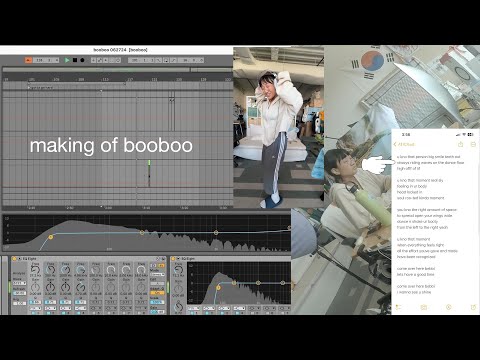Tap the share icon in Notes

pos(461,144)
